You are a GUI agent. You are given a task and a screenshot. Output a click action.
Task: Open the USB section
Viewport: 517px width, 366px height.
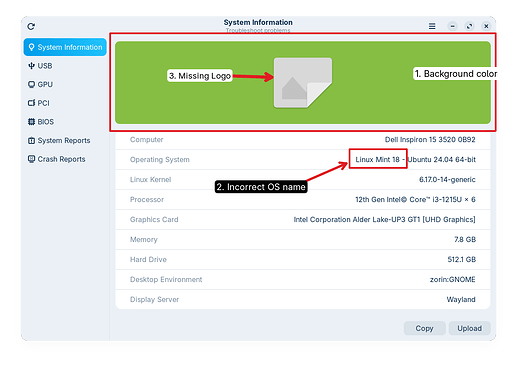click(65, 66)
